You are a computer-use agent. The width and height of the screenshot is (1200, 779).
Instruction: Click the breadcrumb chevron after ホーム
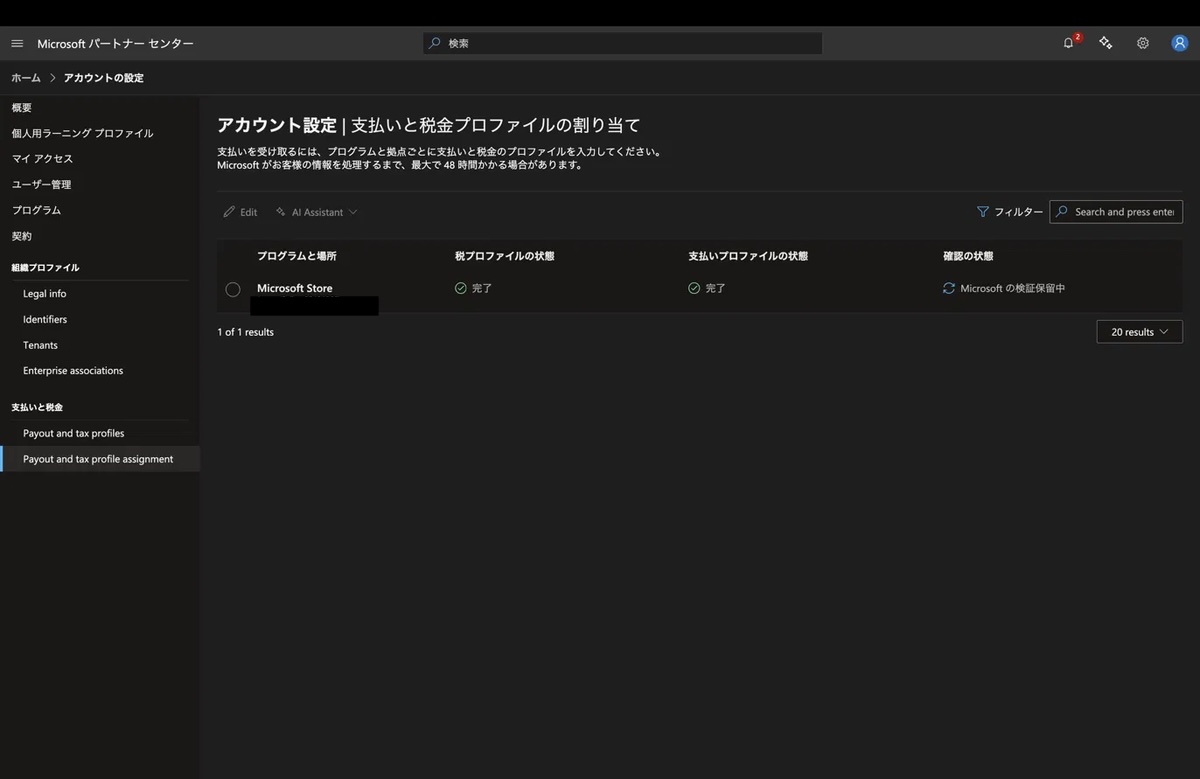[53, 78]
